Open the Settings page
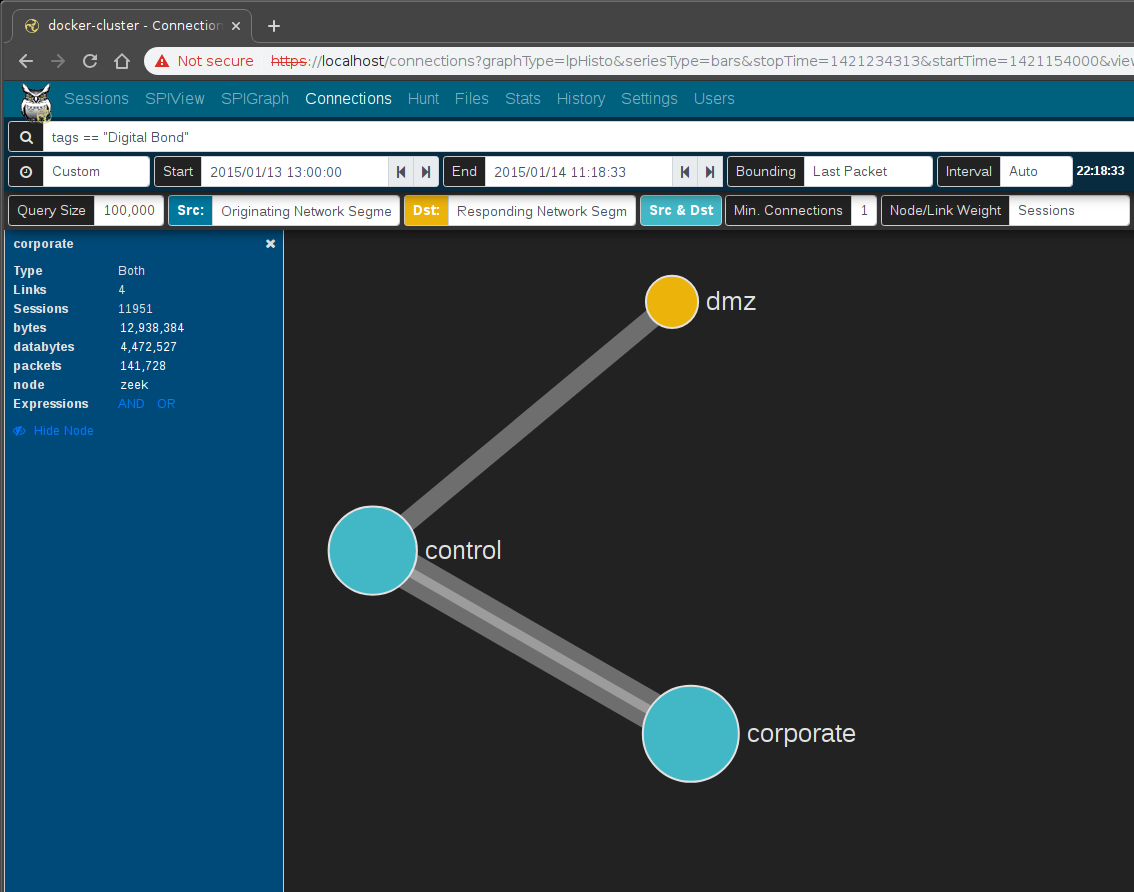The width and height of the screenshot is (1134, 892). click(x=649, y=98)
